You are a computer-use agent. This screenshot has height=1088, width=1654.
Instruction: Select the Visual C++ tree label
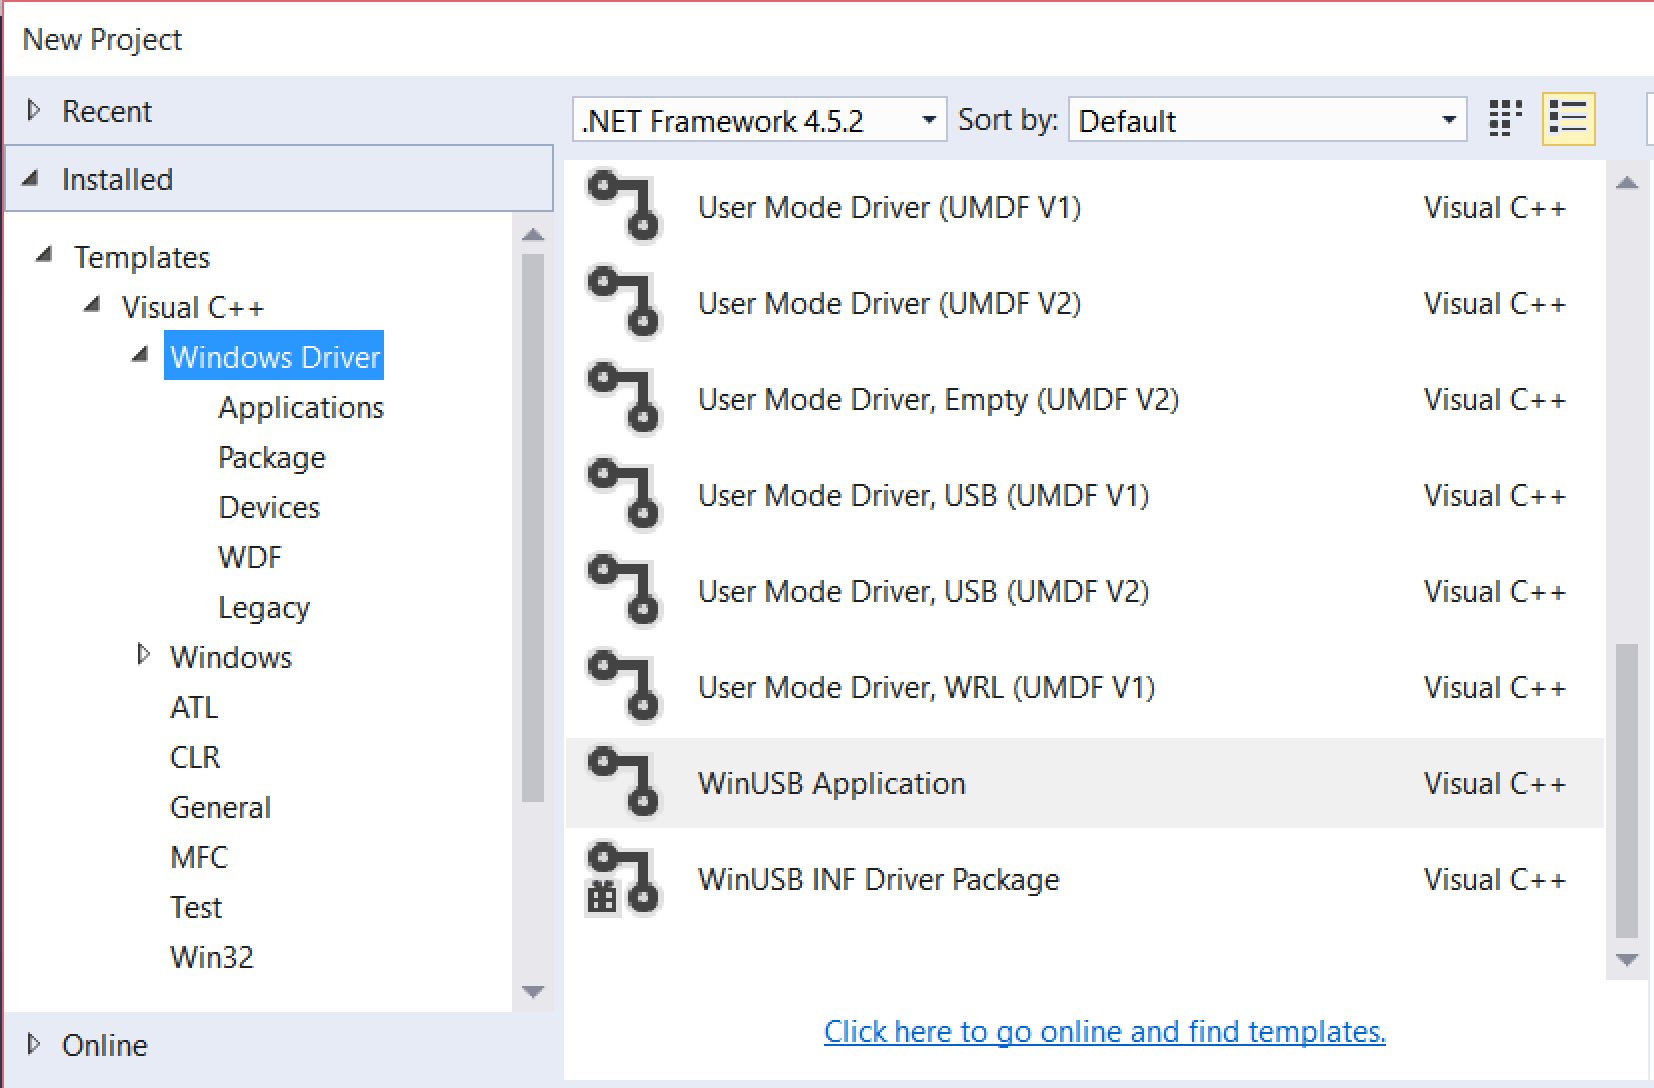pos(193,307)
